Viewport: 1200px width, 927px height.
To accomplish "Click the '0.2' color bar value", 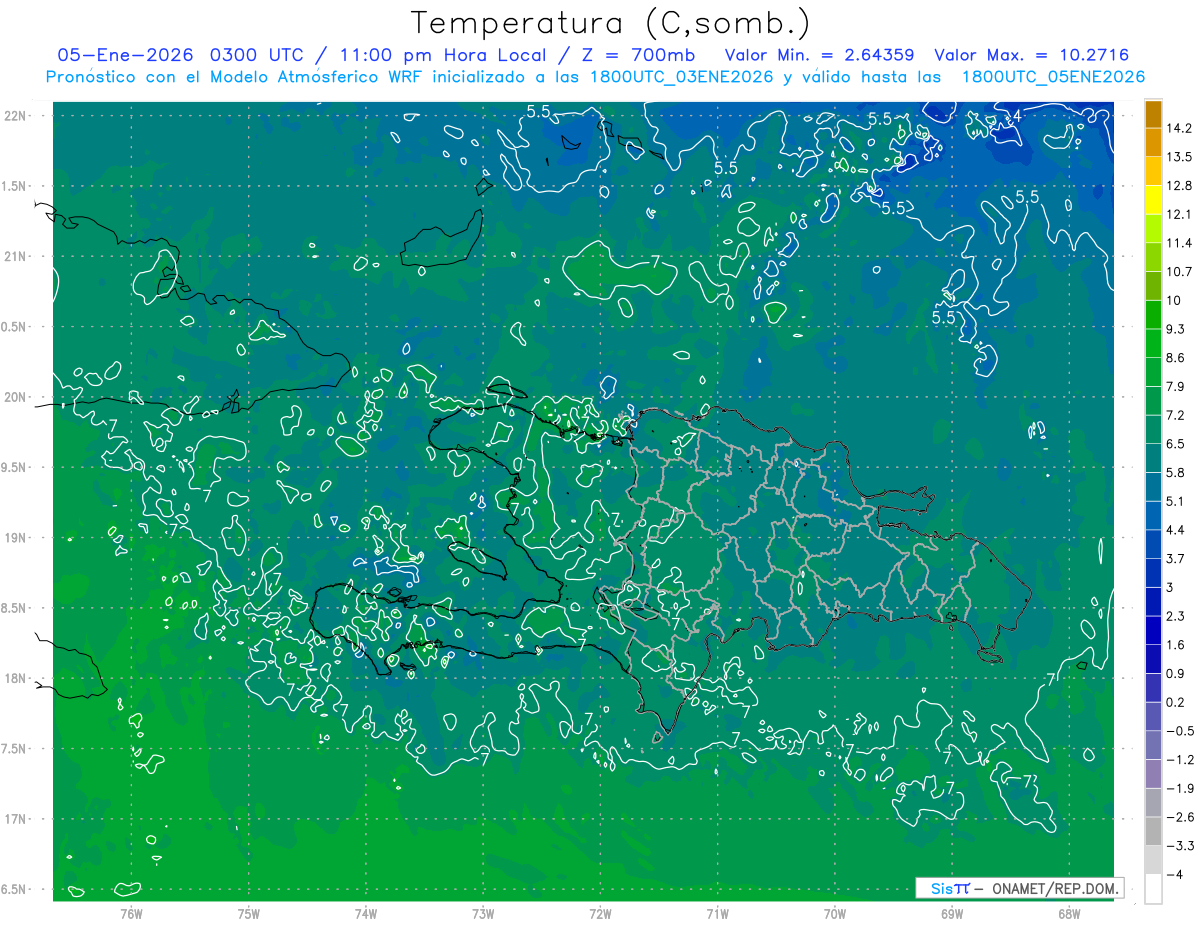I will coord(1175,701).
